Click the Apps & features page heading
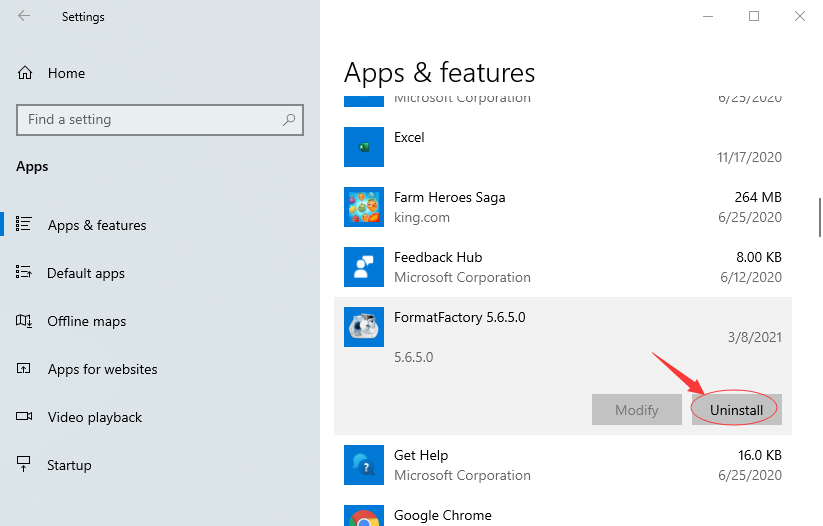 (x=439, y=73)
